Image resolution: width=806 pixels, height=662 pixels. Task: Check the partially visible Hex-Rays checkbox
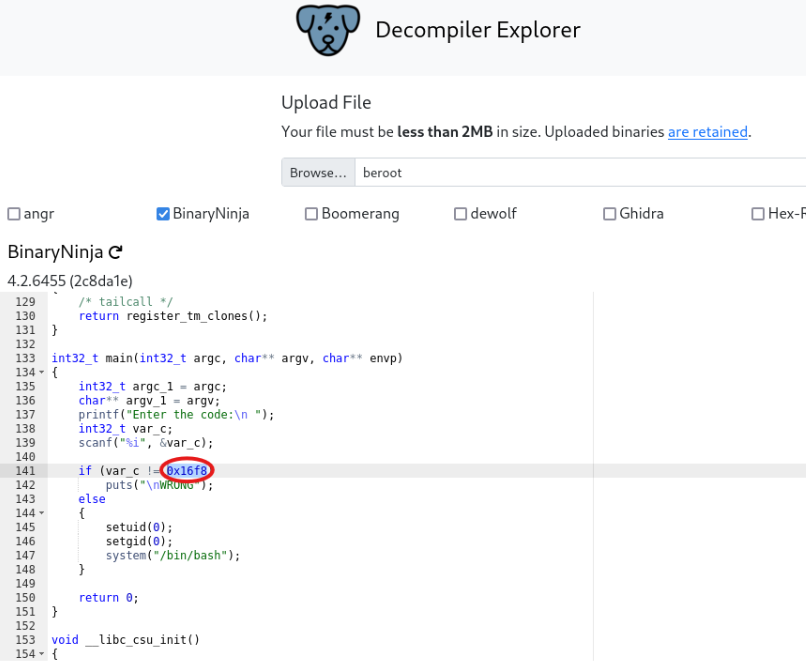click(x=758, y=214)
